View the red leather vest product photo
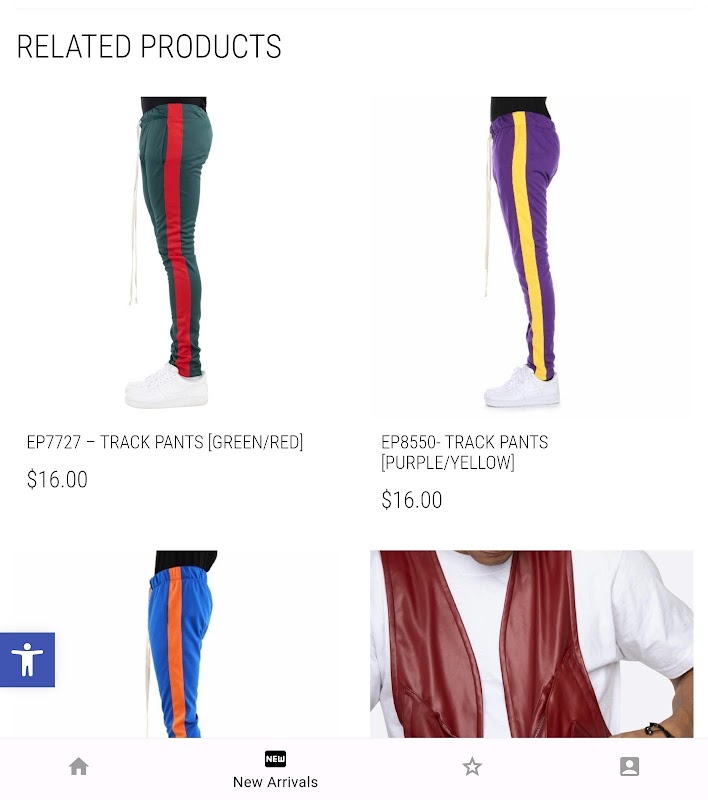708x800 pixels. tap(532, 644)
